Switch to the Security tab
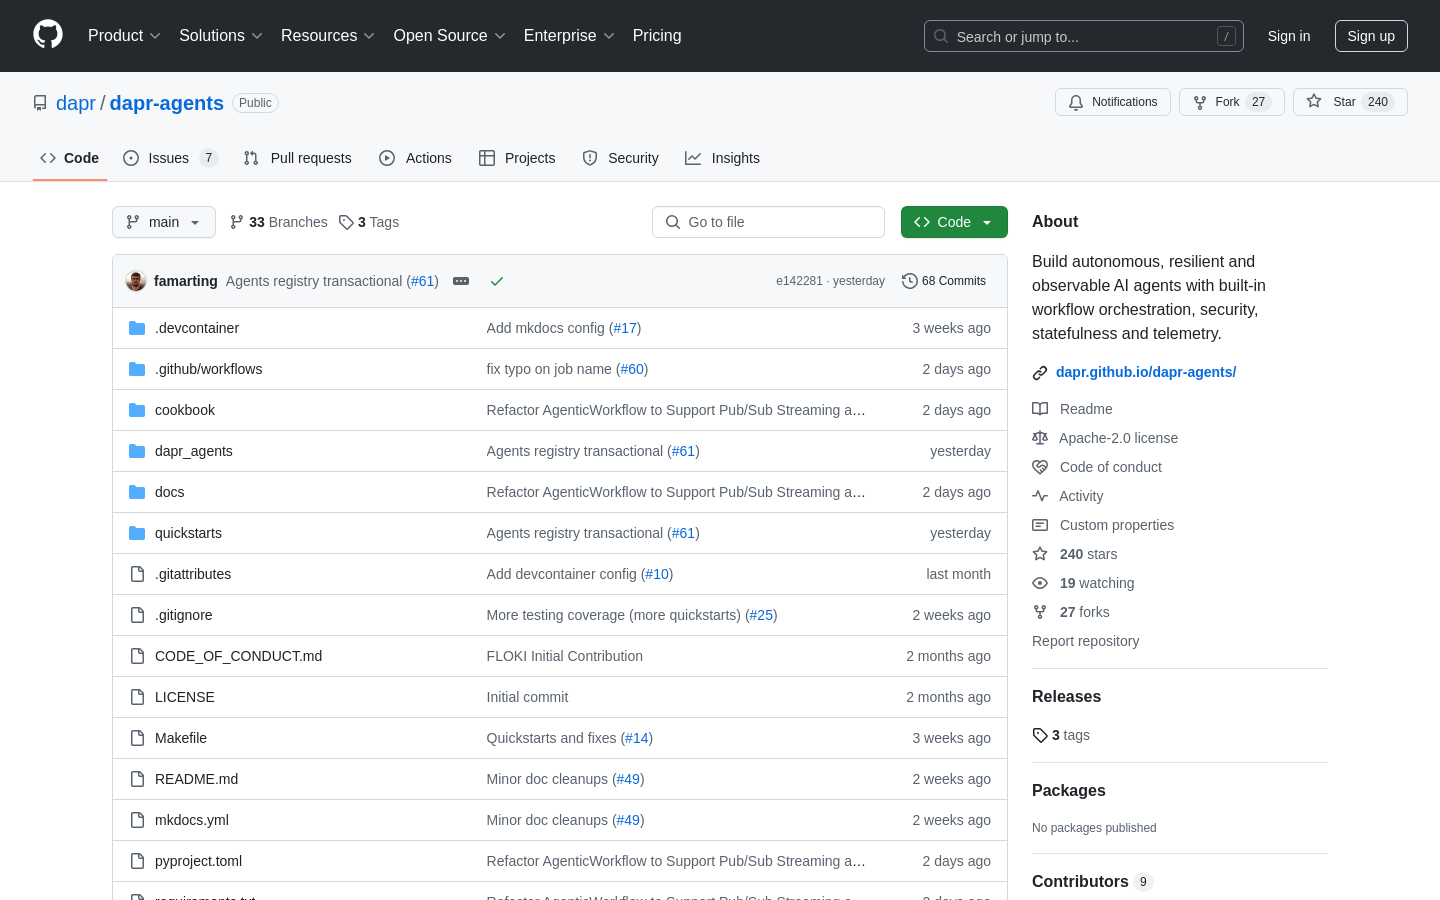The image size is (1440, 900). [620, 158]
